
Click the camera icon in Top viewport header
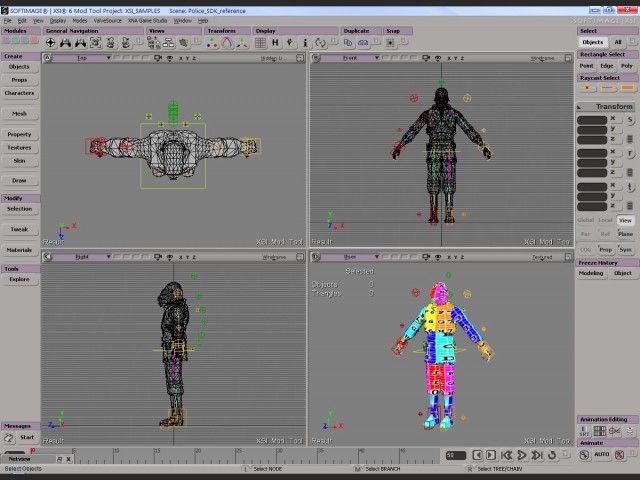pyautogui.click(x=158, y=58)
